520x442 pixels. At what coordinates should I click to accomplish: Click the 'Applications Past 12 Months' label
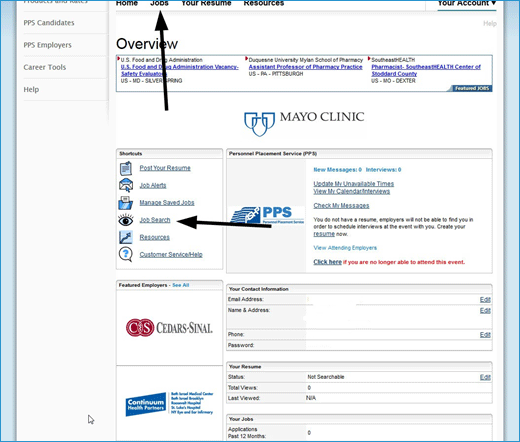(x=247, y=433)
